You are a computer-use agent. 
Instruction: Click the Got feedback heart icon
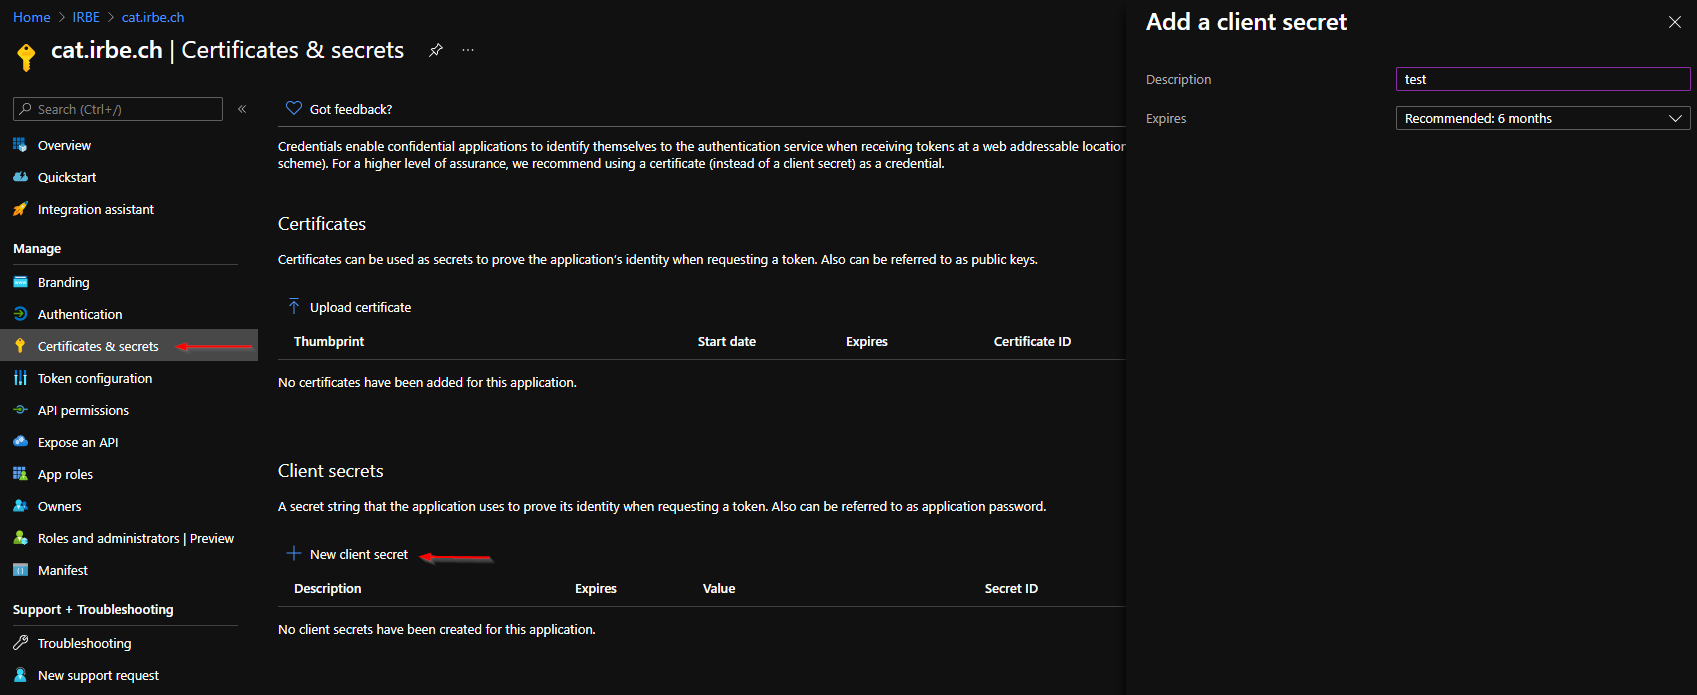coord(294,108)
